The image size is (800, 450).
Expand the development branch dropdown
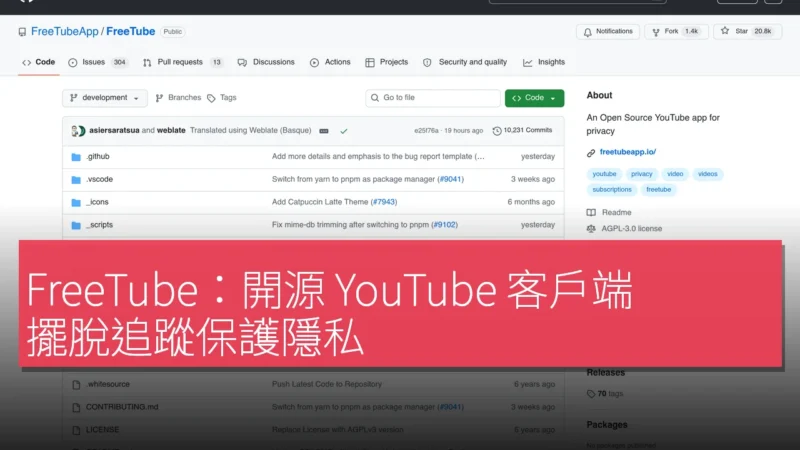[105, 98]
